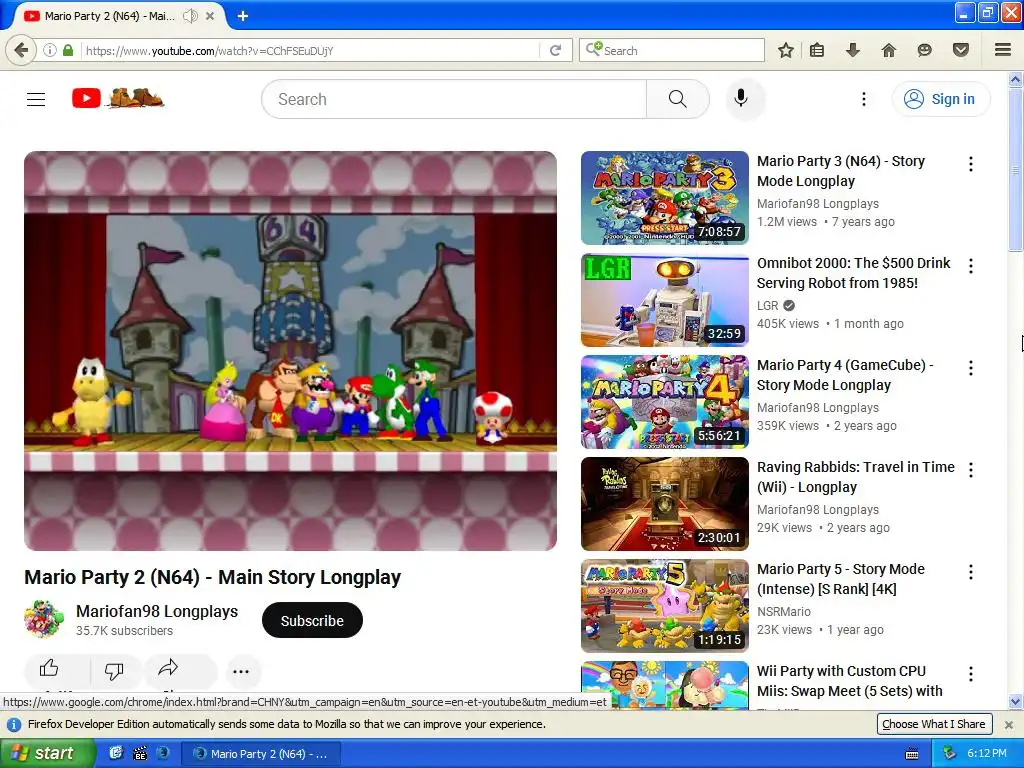Open the on-screen keyboard tray icon
1024x768 pixels.
pos(912,754)
